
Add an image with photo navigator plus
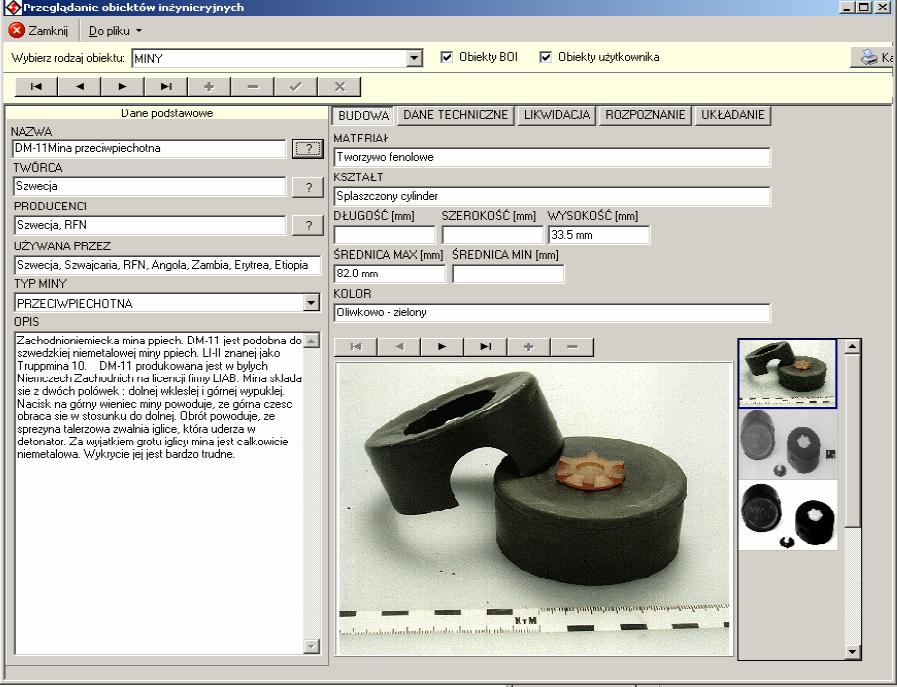(x=529, y=347)
